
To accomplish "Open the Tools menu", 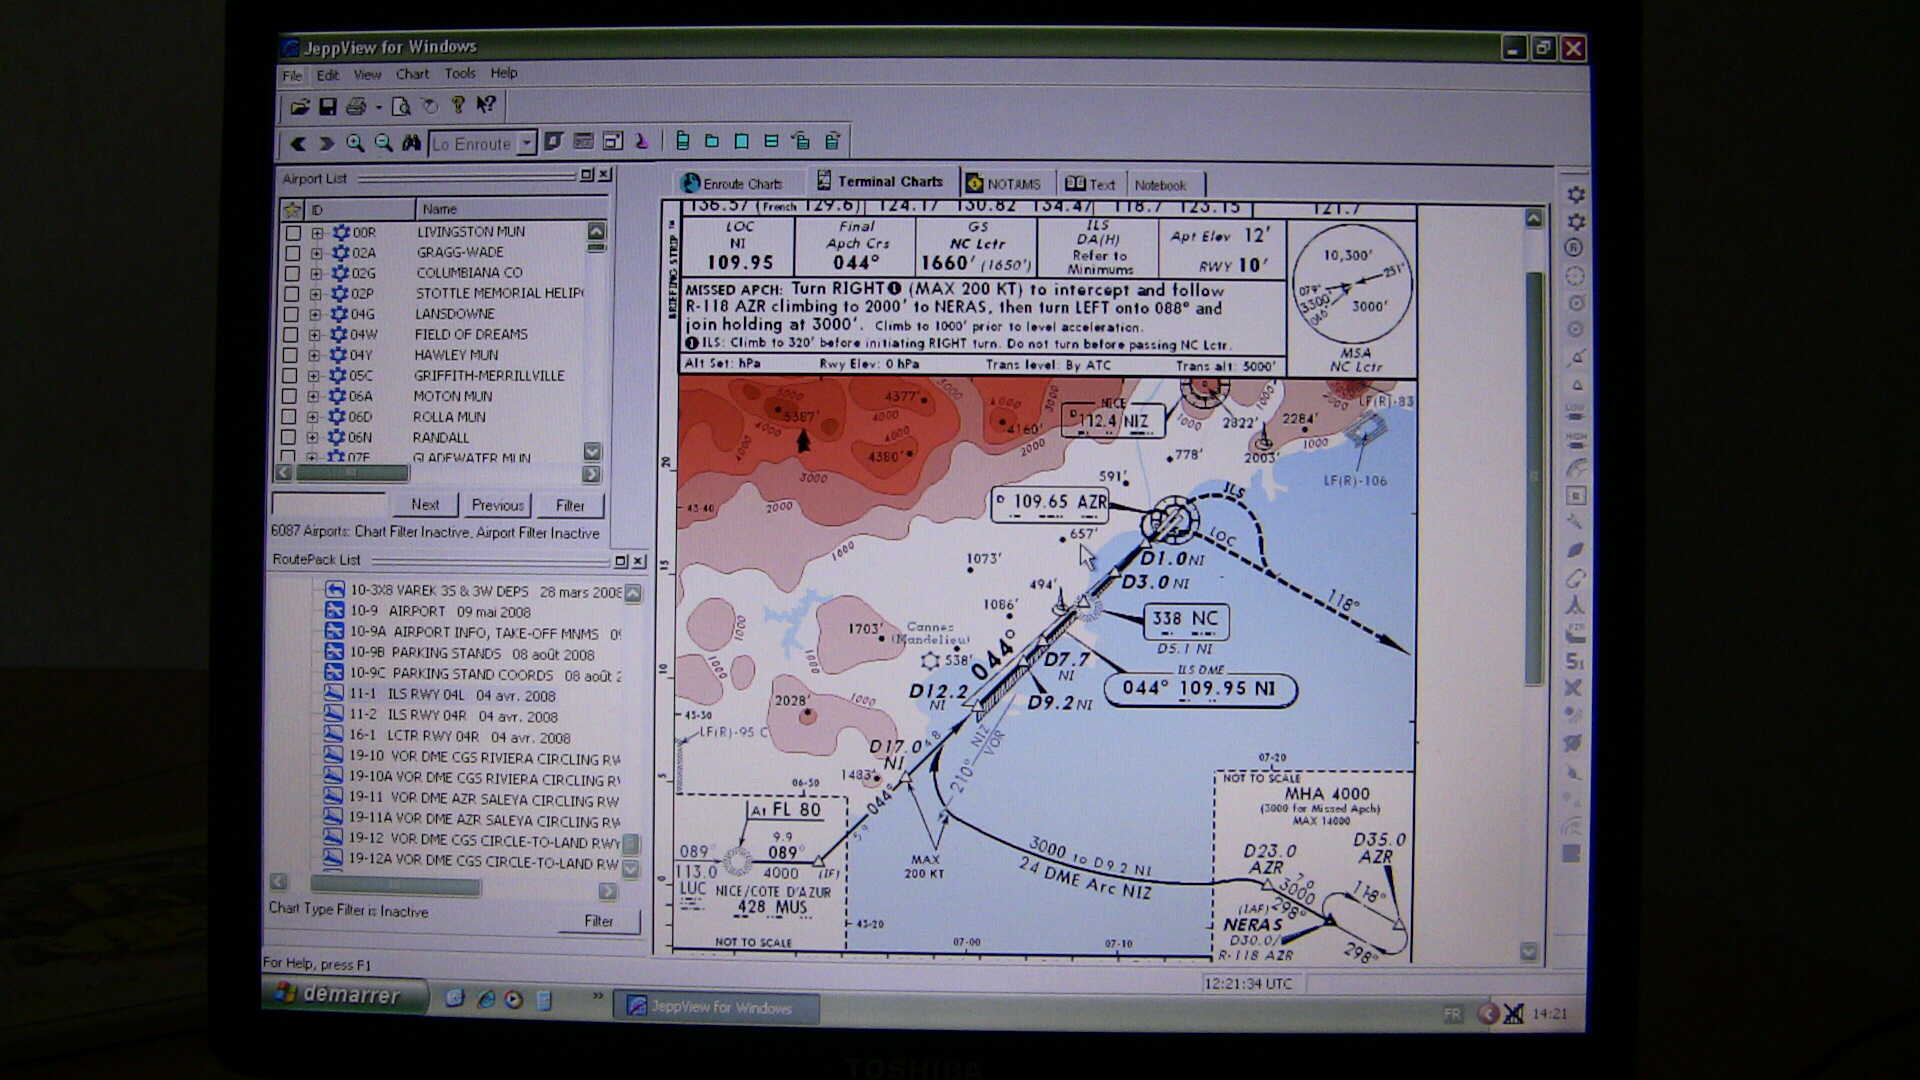I will [460, 73].
